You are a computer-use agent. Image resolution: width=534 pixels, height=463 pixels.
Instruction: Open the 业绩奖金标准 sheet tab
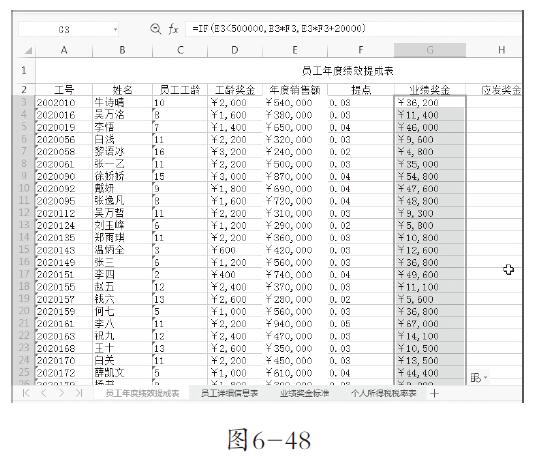pyautogui.click(x=304, y=393)
